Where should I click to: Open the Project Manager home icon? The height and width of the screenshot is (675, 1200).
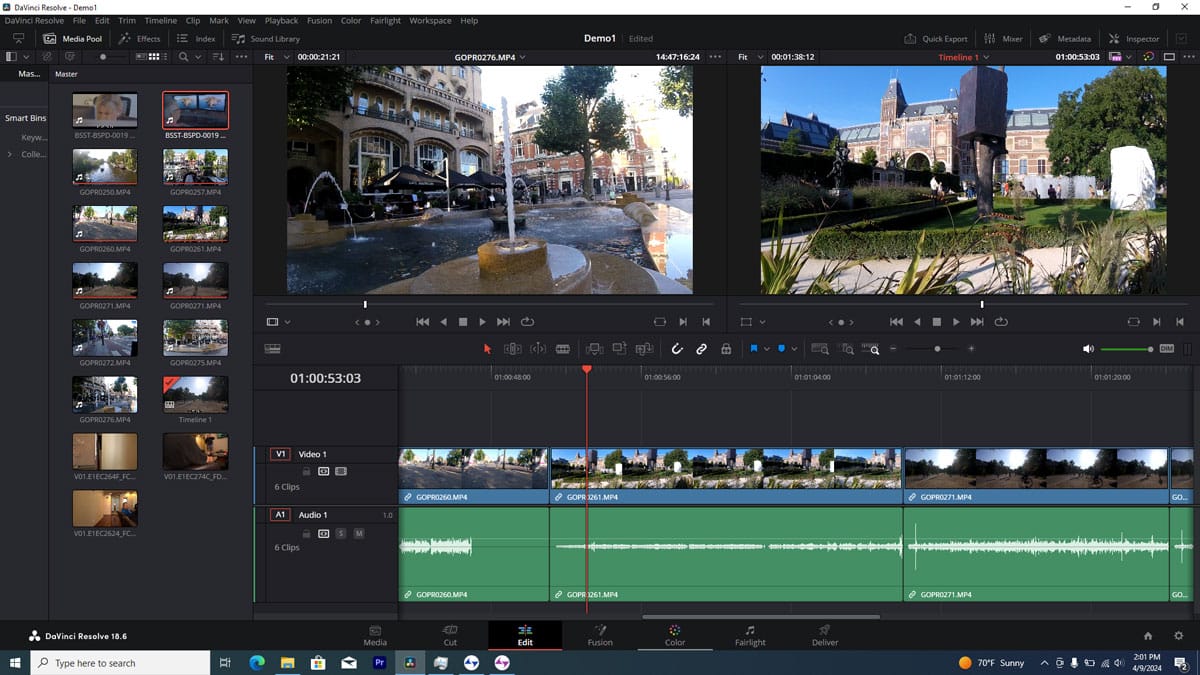click(1148, 636)
